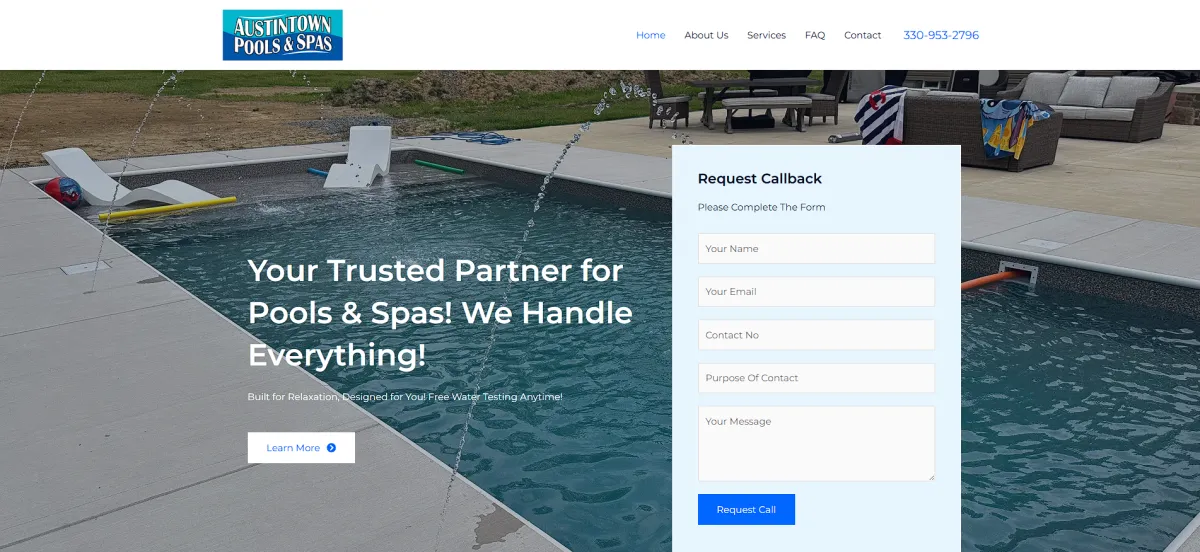This screenshot has width=1200, height=552.
Task: Open the Contact menu item
Action: 862,35
